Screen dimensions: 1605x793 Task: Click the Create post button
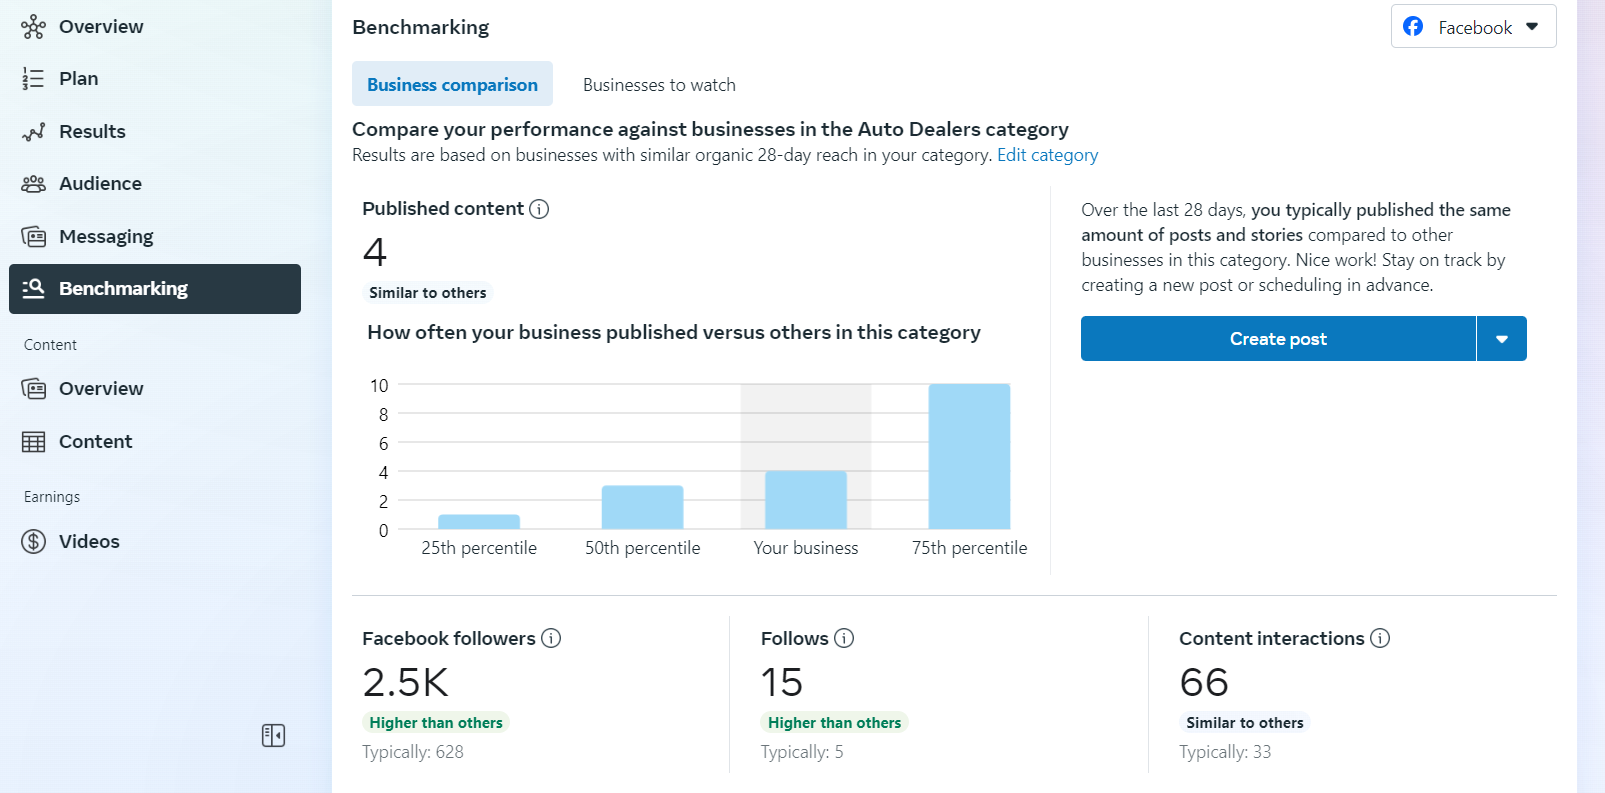click(1277, 339)
